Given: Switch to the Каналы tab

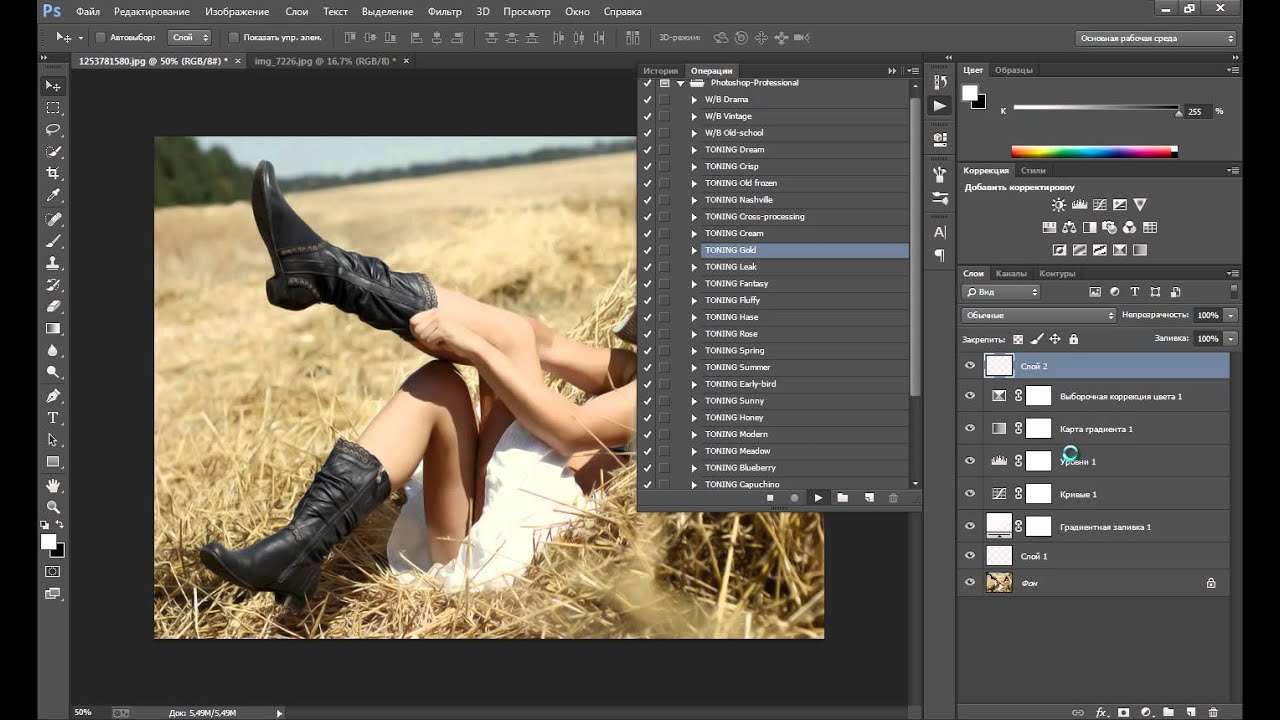Looking at the screenshot, I should tap(1011, 273).
